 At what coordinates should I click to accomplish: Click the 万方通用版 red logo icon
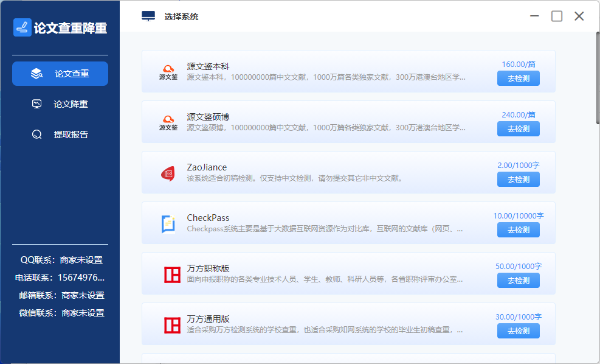pos(172,325)
